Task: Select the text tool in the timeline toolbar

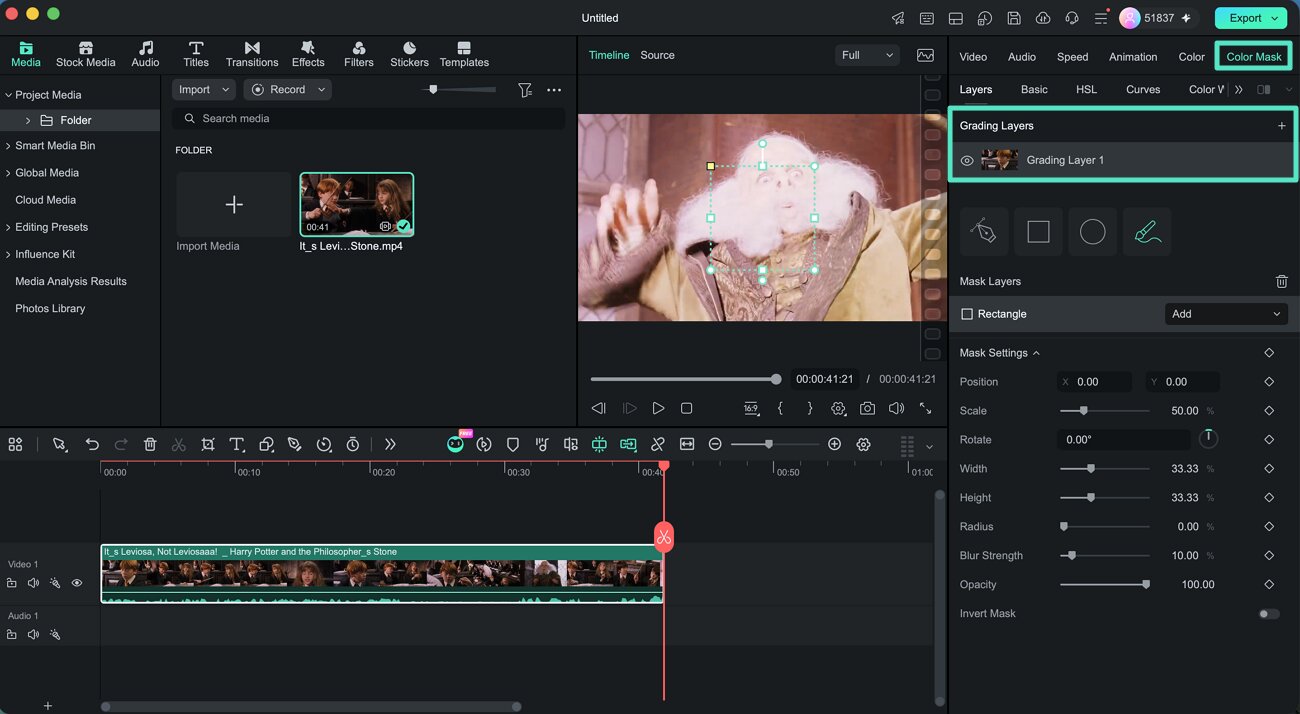Action: pyautogui.click(x=237, y=444)
